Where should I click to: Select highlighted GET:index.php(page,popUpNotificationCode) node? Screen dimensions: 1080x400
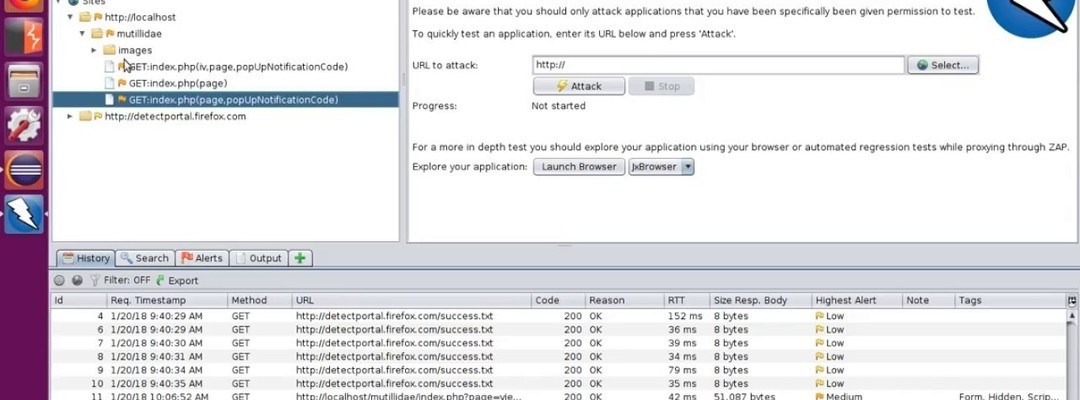(233, 100)
